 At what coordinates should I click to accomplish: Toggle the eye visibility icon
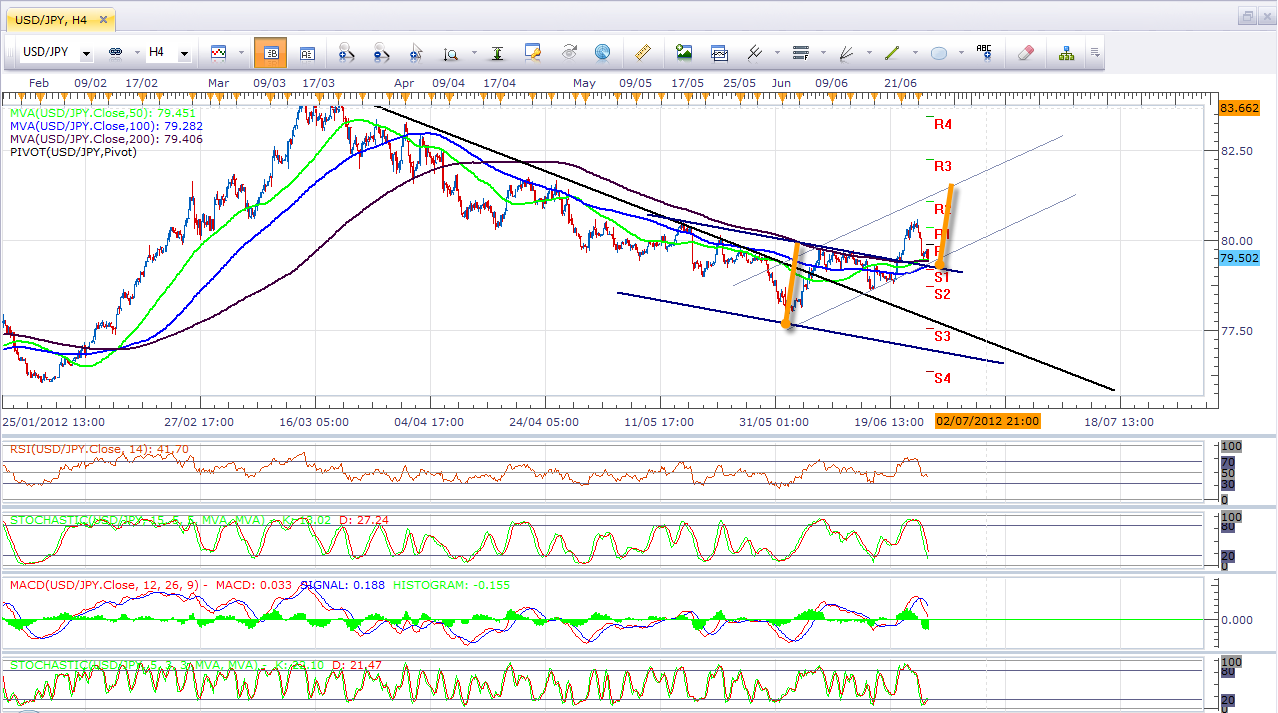pos(568,52)
